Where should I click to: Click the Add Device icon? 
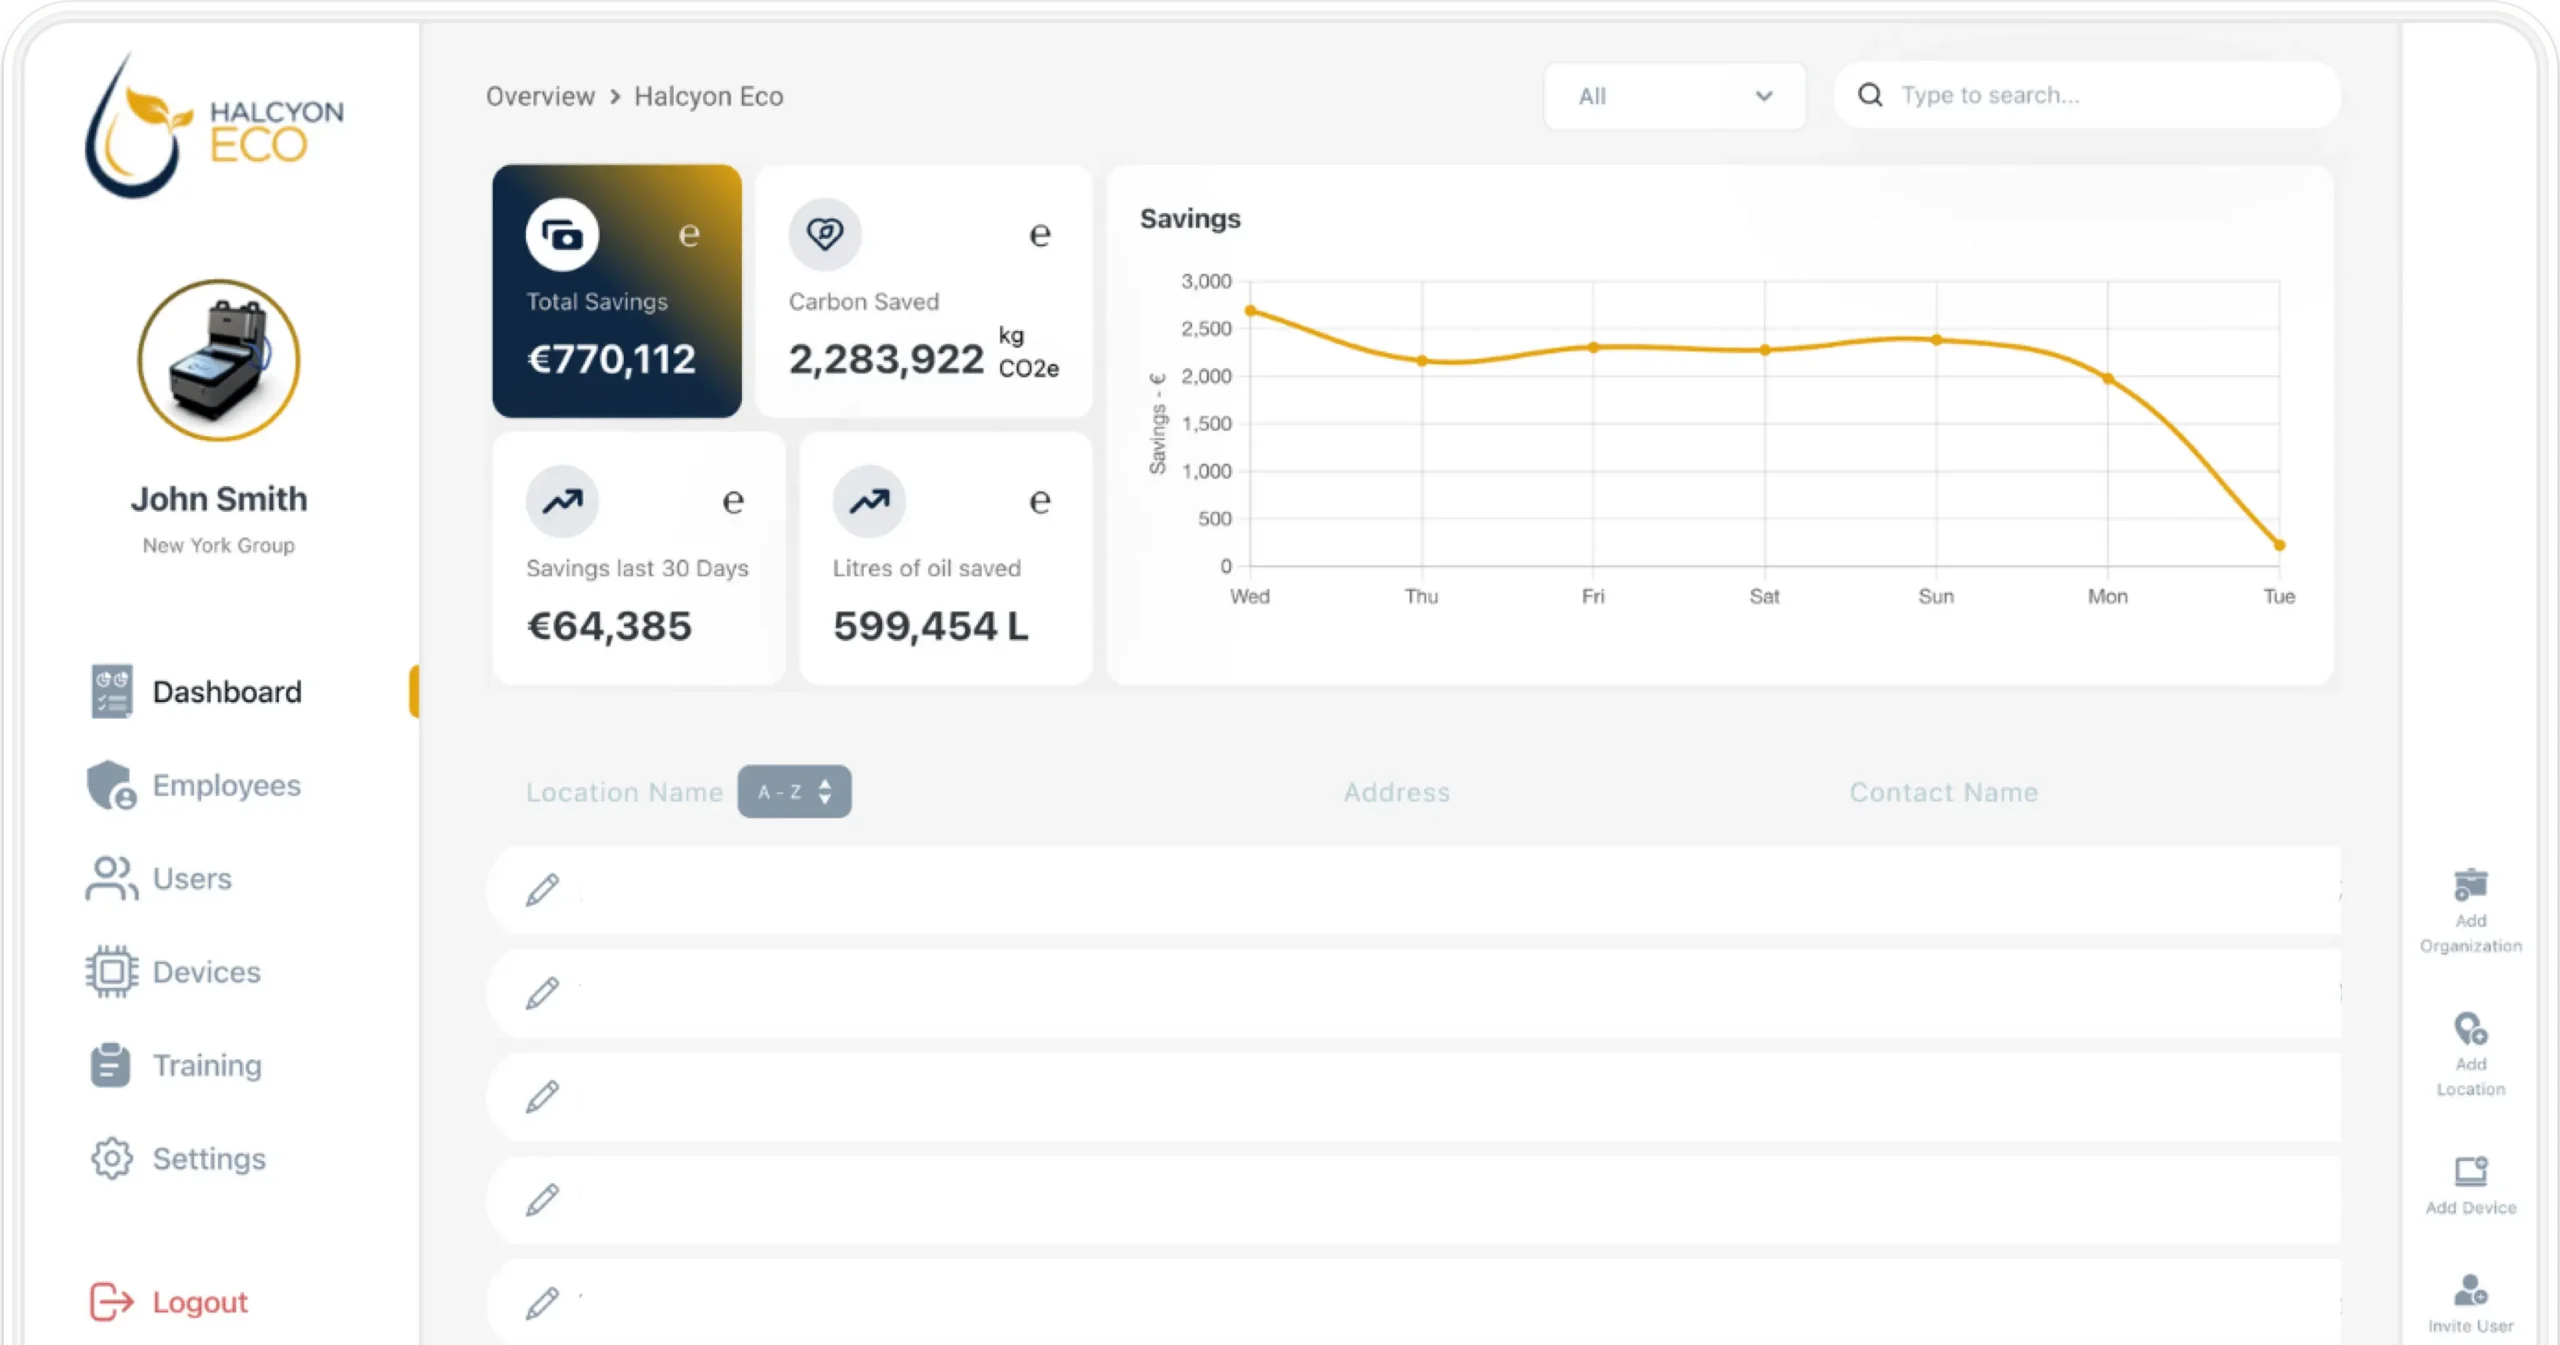pos(2470,1171)
